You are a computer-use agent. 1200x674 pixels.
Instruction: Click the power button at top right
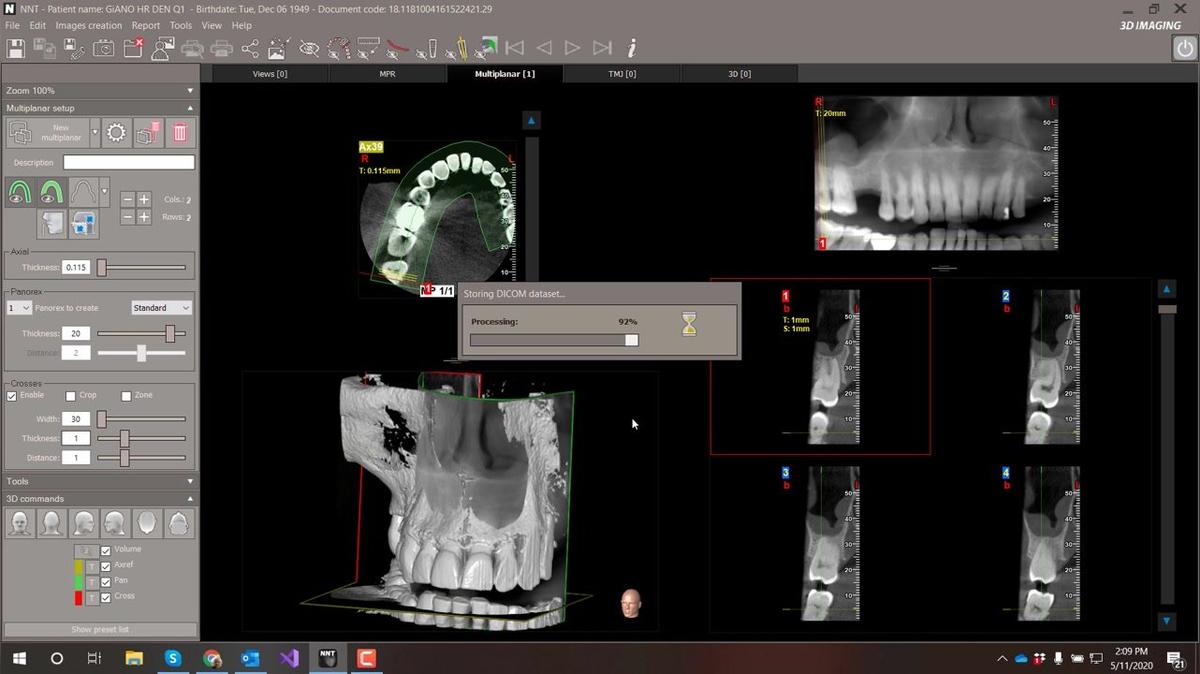click(1183, 49)
